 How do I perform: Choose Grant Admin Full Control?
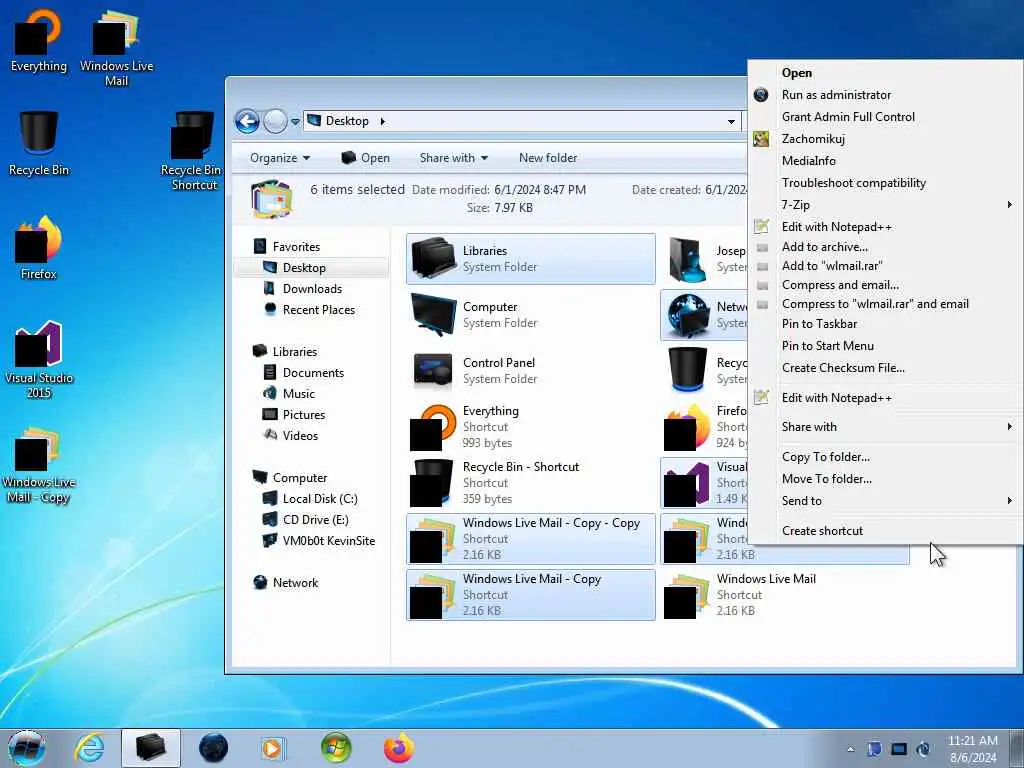[x=887, y=117]
